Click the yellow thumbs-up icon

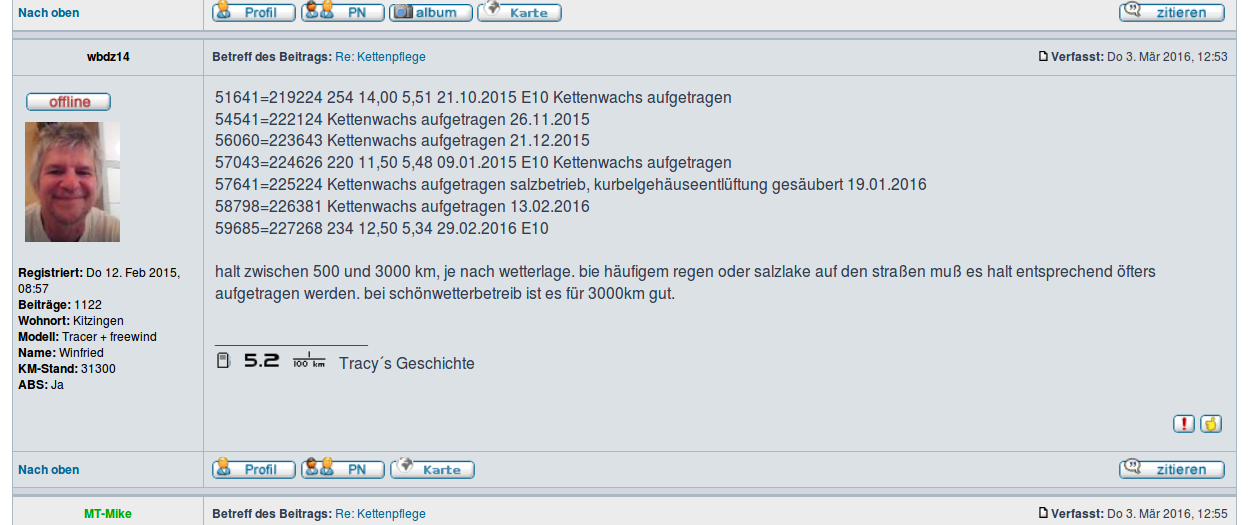[x=1211, y=424]
